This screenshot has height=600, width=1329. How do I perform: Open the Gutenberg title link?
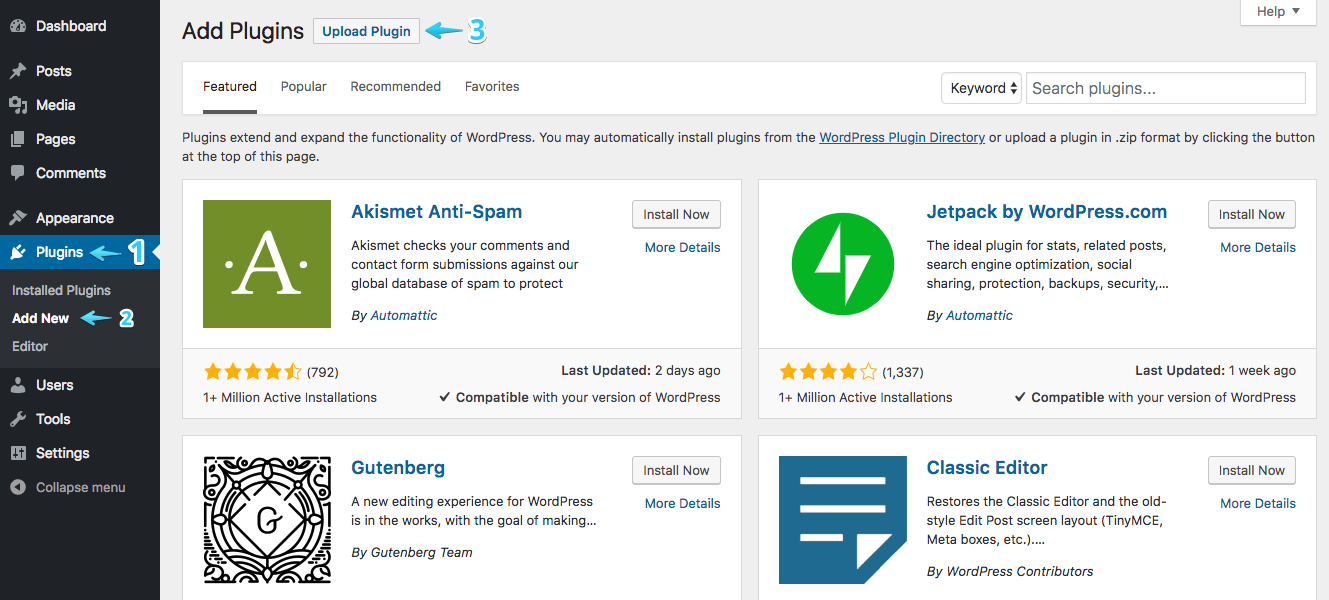coord(398,468)
